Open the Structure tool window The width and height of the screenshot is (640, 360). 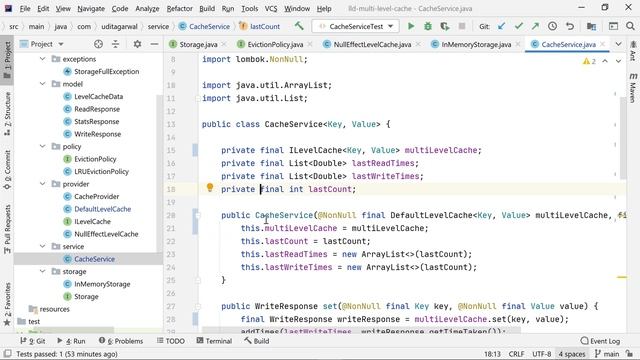coord(7,114)
